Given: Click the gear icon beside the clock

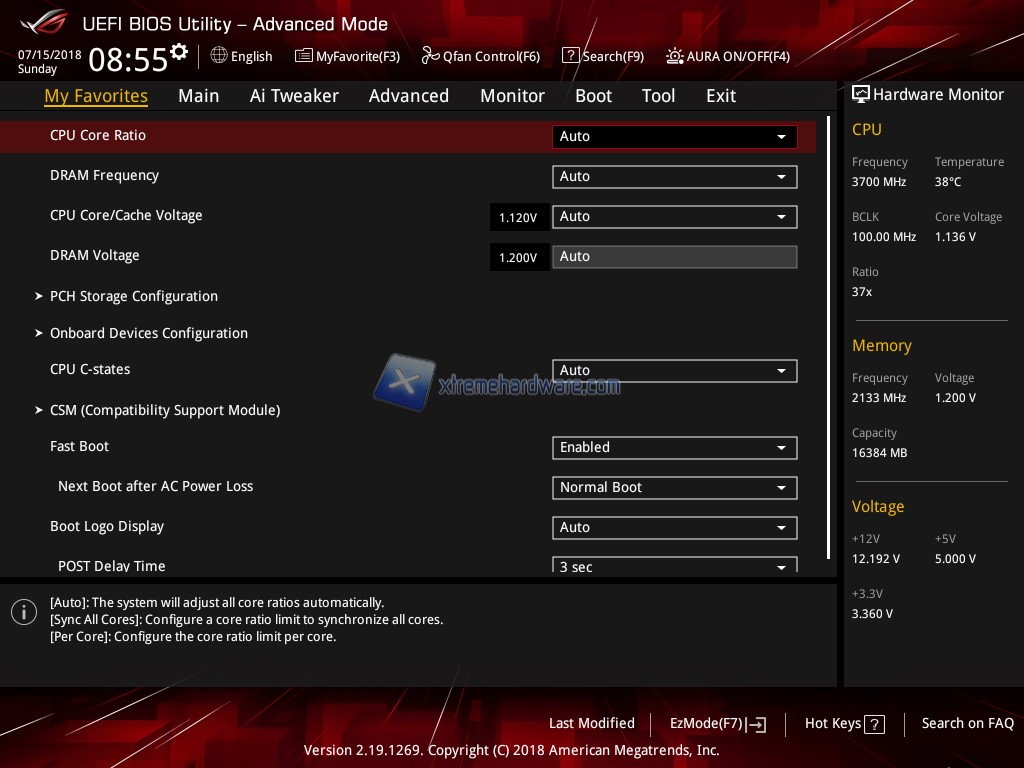Looking at the screenshot, I should pos(179,51).
